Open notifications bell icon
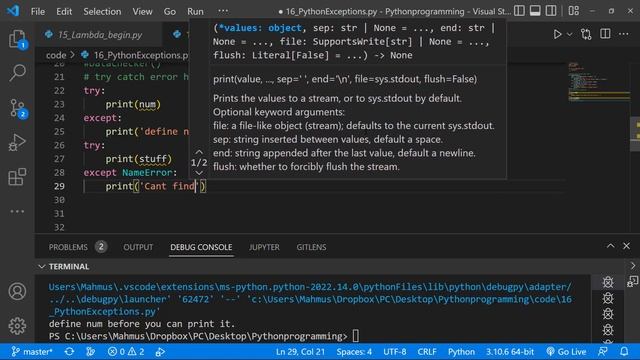This screenshot has width=640, height=360. pyautogui.click(x=624, y=351)
